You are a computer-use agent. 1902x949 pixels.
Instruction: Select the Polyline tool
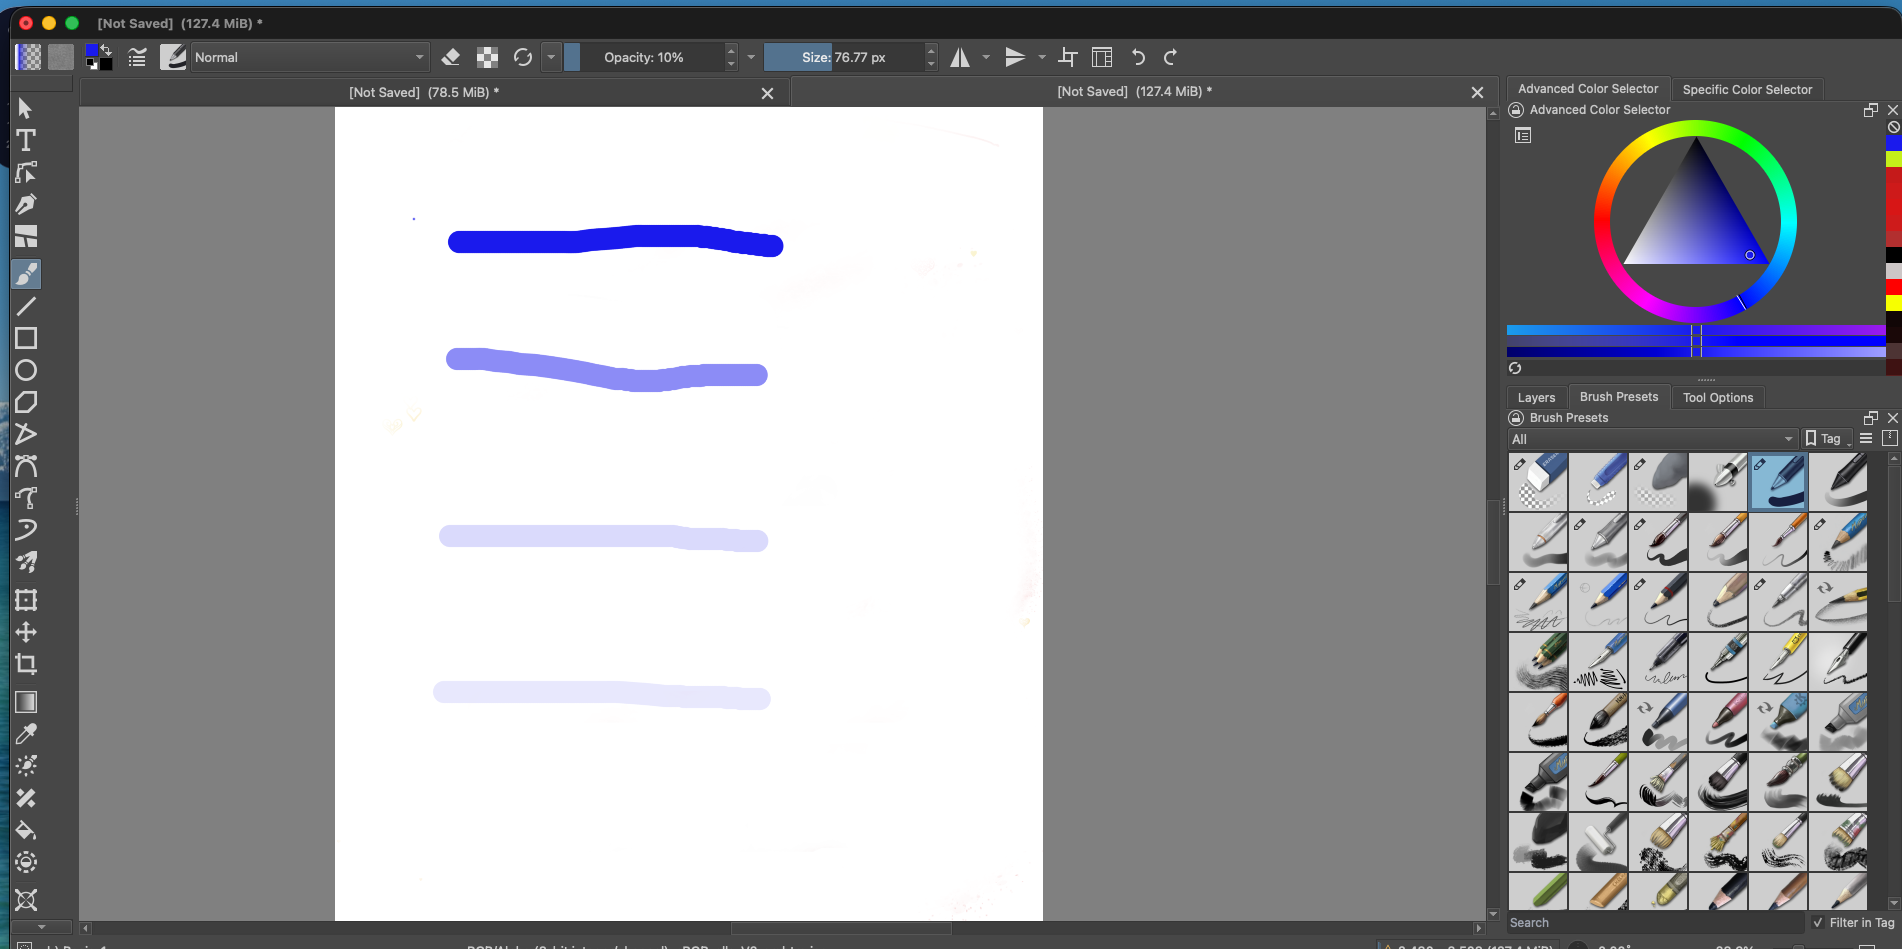click(x=26, y=434)
